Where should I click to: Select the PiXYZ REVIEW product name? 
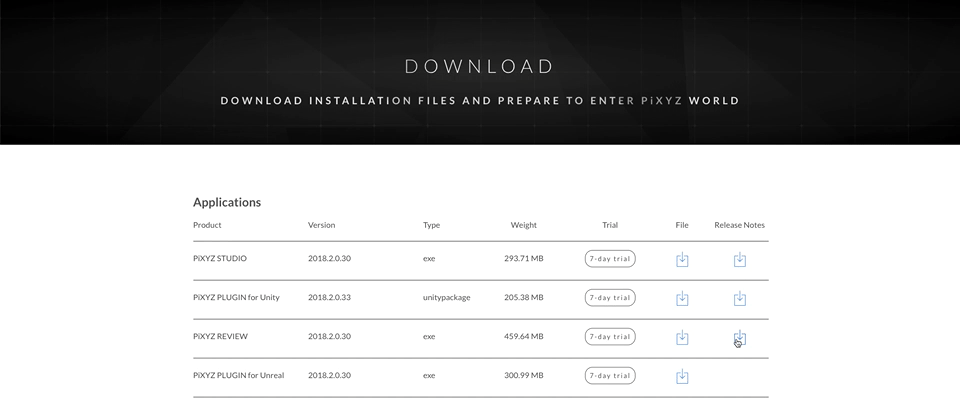click(219, 336)
